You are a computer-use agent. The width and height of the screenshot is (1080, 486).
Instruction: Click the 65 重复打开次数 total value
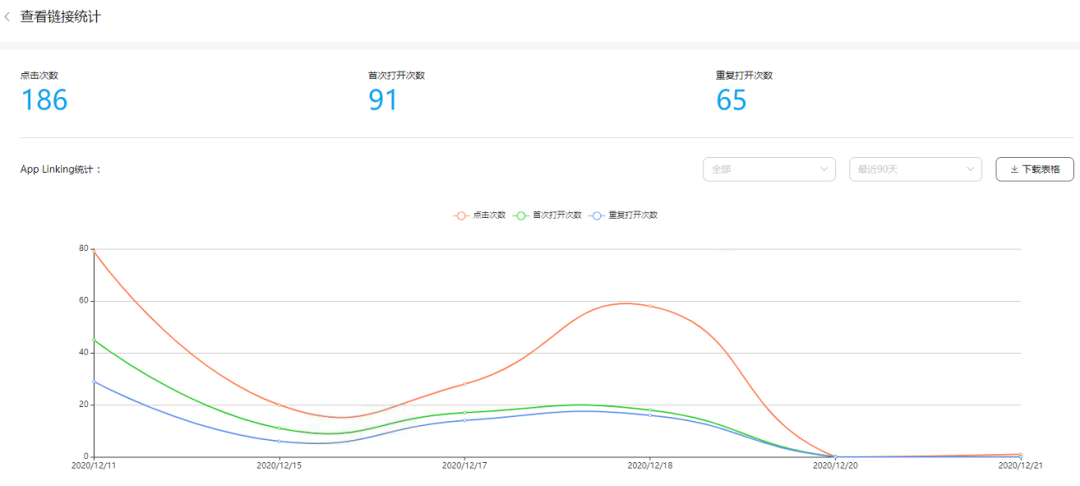point(732,100)
